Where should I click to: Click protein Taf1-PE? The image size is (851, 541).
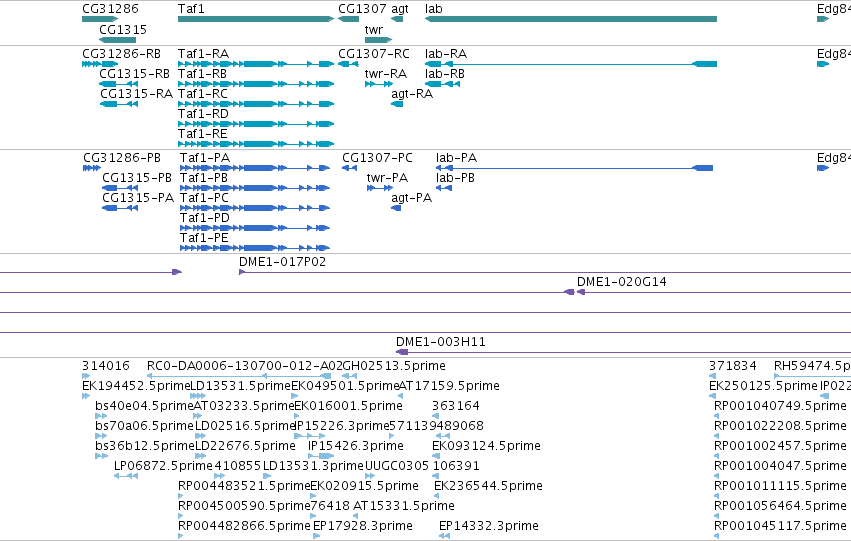[255, 249]
